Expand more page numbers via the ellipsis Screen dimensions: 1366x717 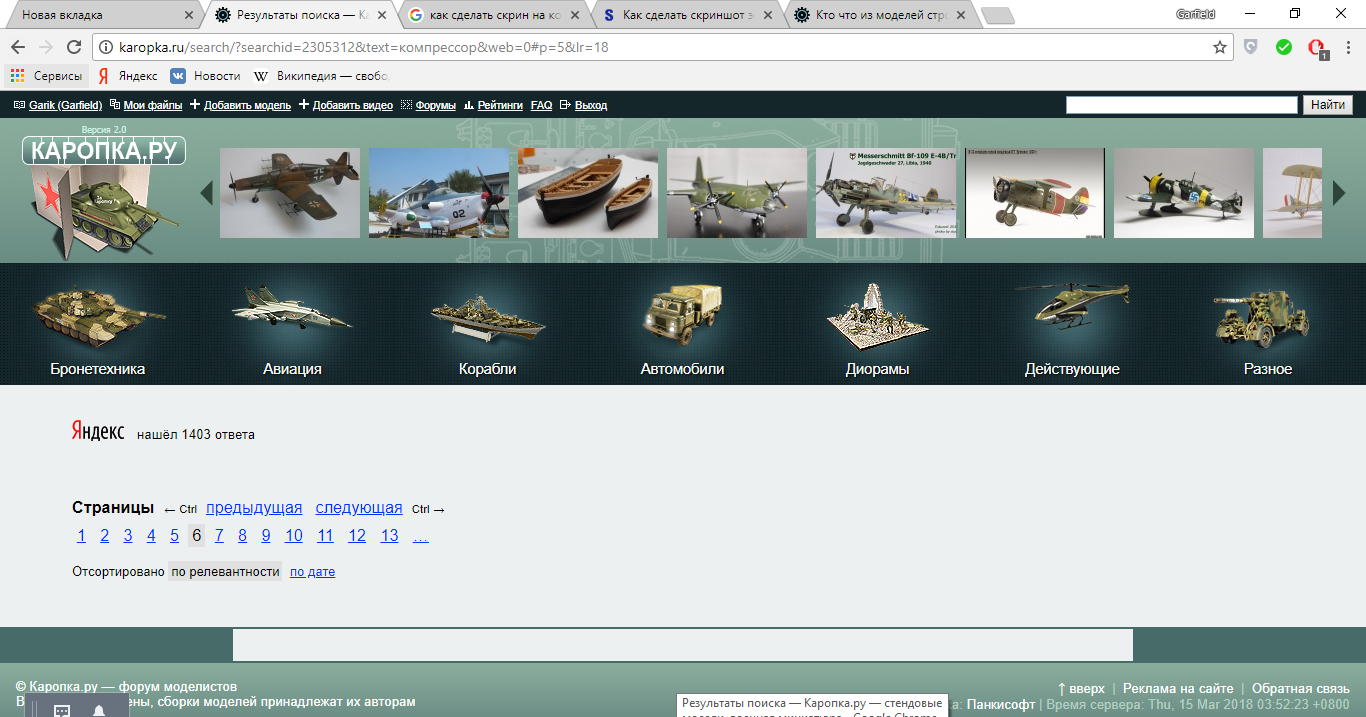pos(420,536)
